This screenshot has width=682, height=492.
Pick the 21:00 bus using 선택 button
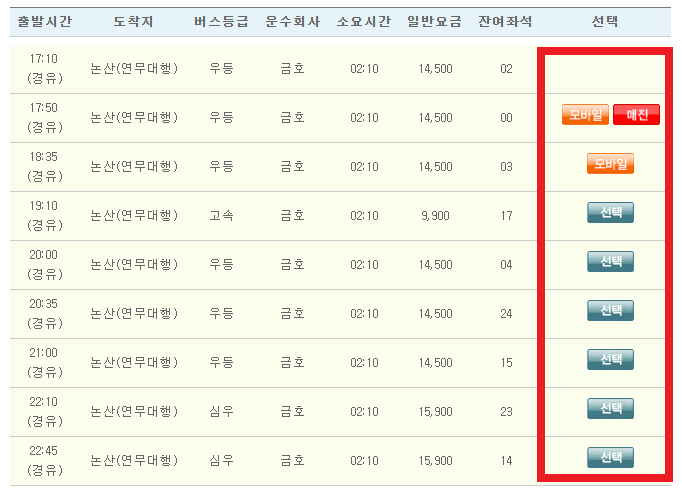(x=610, y=359)
